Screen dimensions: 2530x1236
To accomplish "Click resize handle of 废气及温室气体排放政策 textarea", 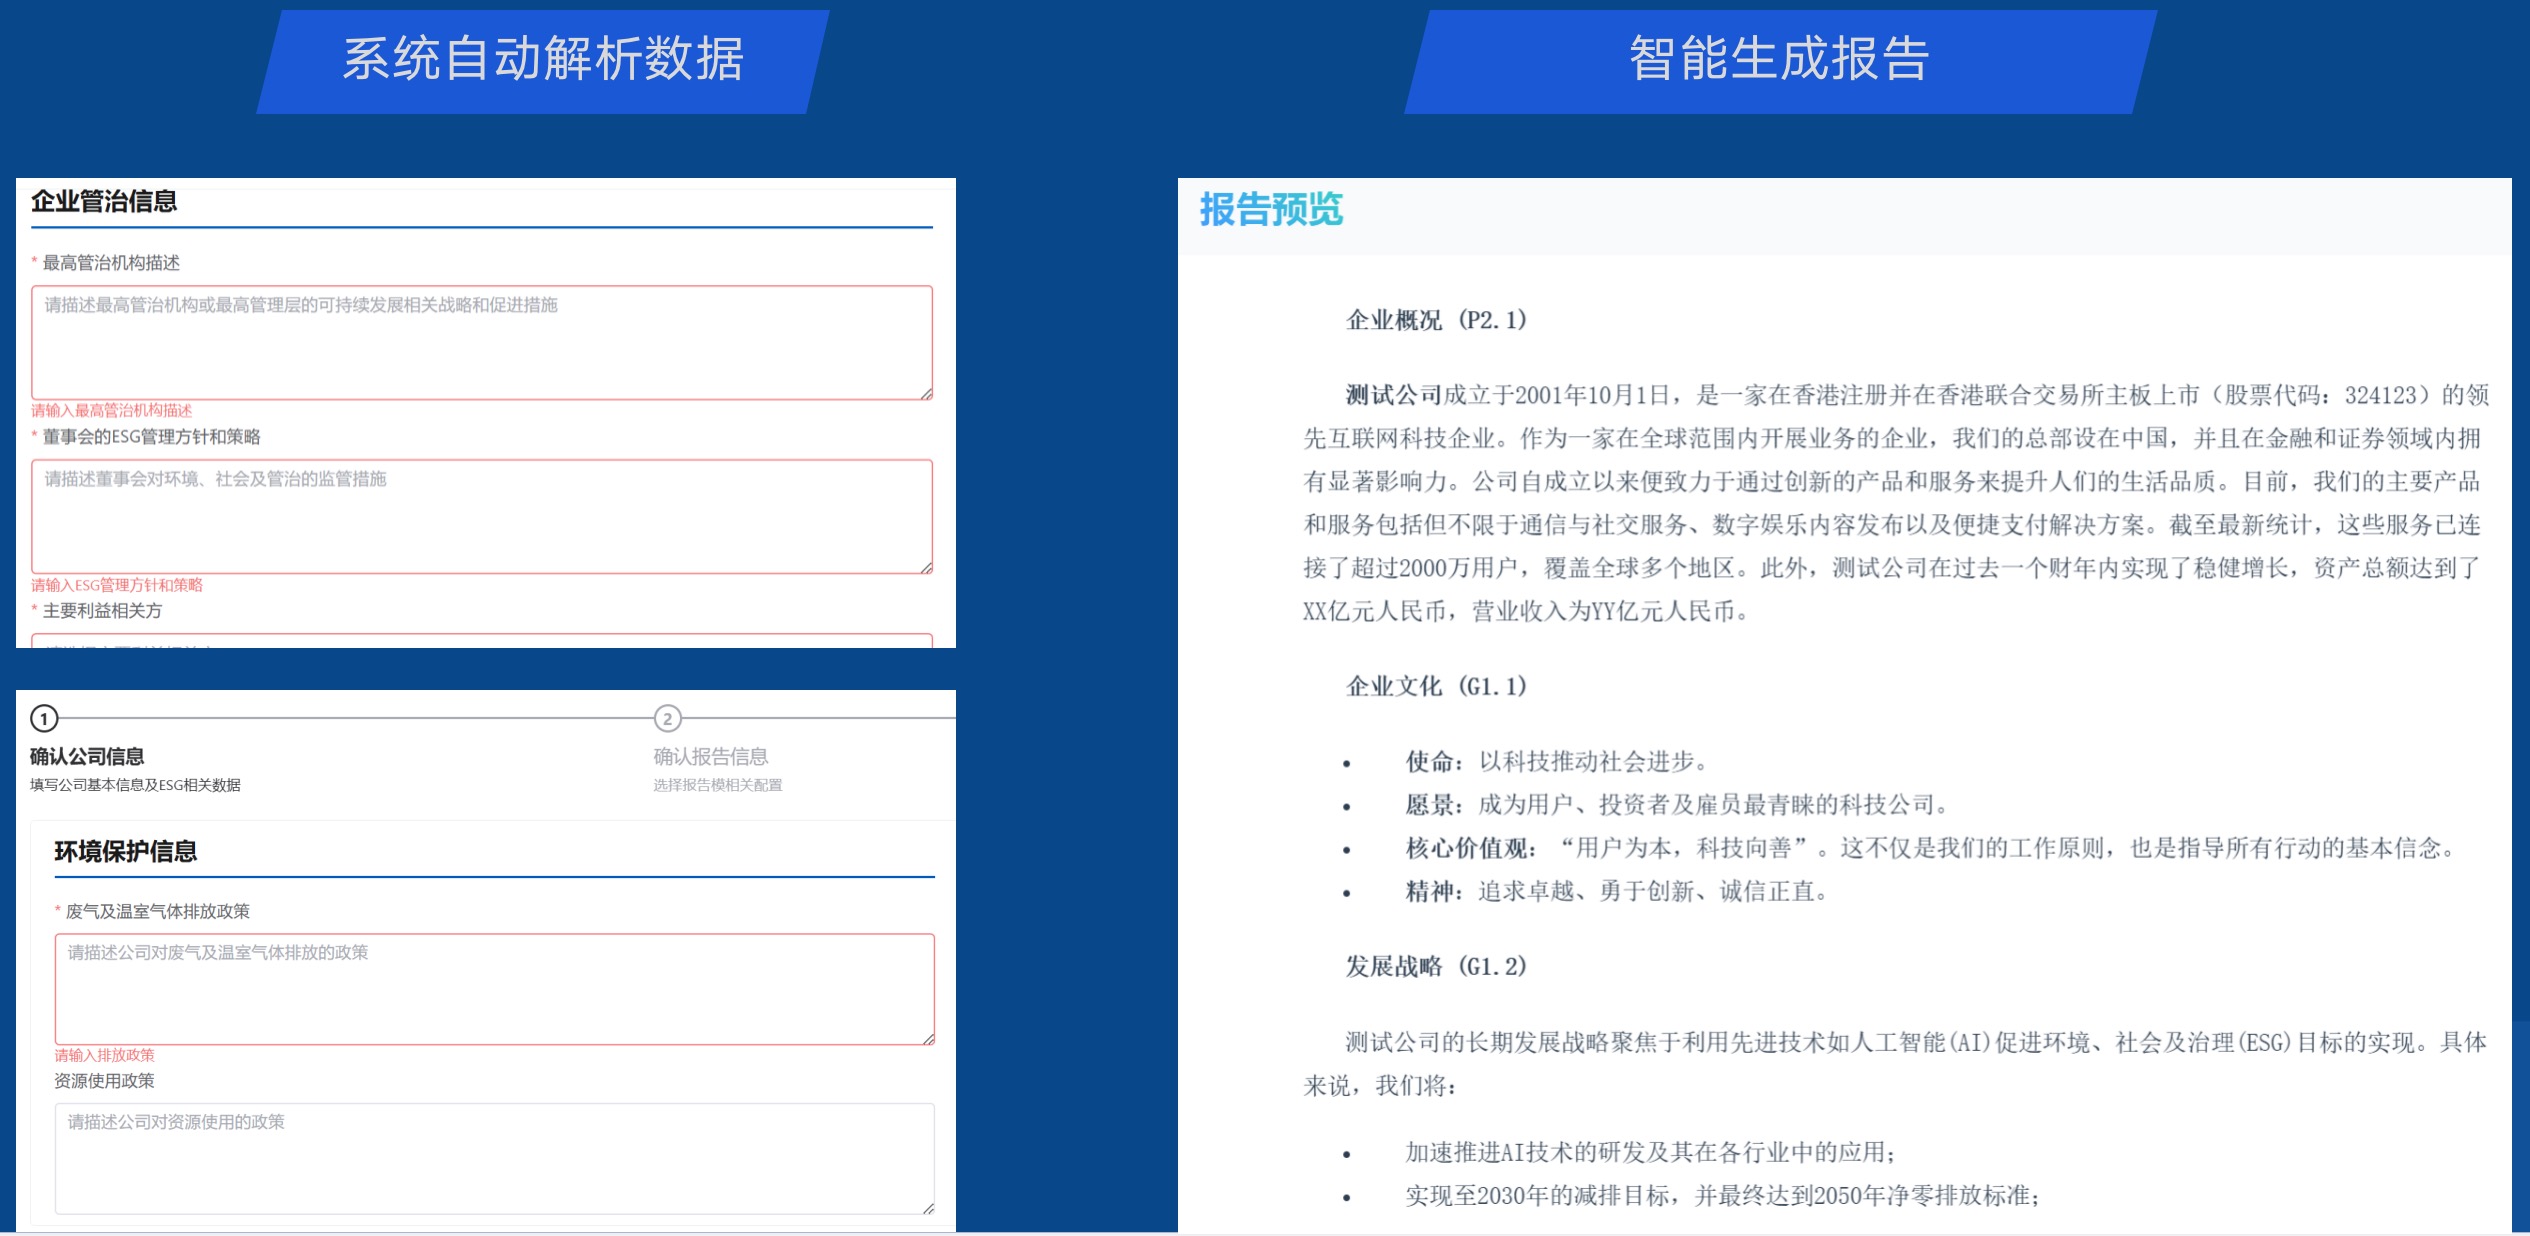I will 929,1039.
